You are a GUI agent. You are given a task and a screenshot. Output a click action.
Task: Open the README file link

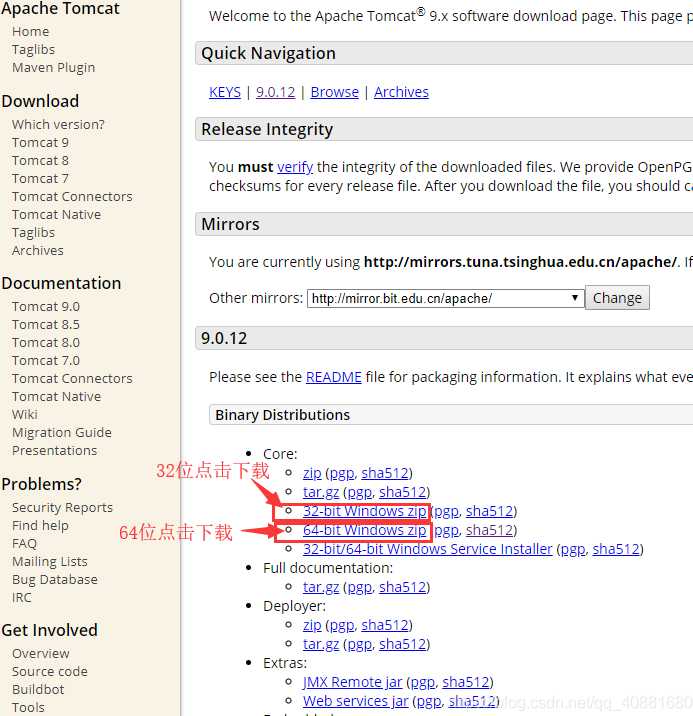(334, 377)
